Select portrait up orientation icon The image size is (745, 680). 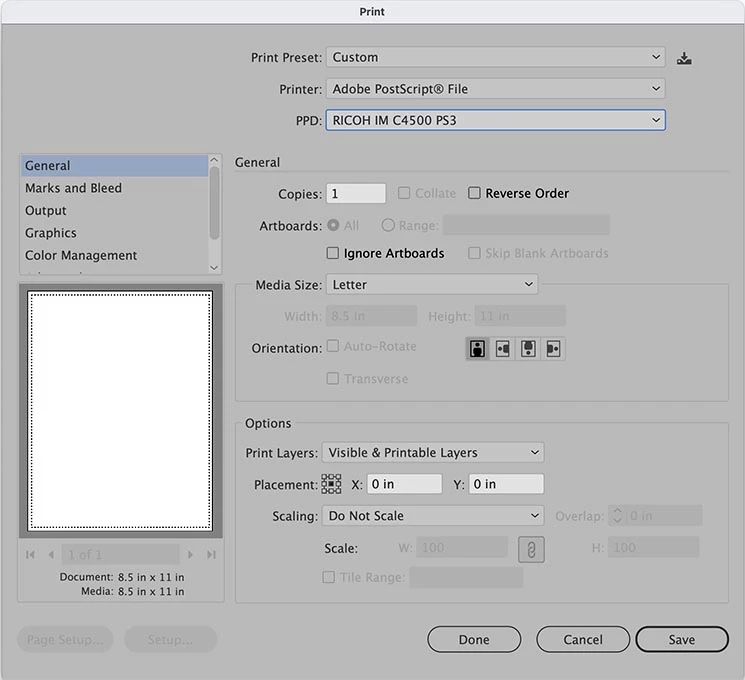tap(478, 349)
